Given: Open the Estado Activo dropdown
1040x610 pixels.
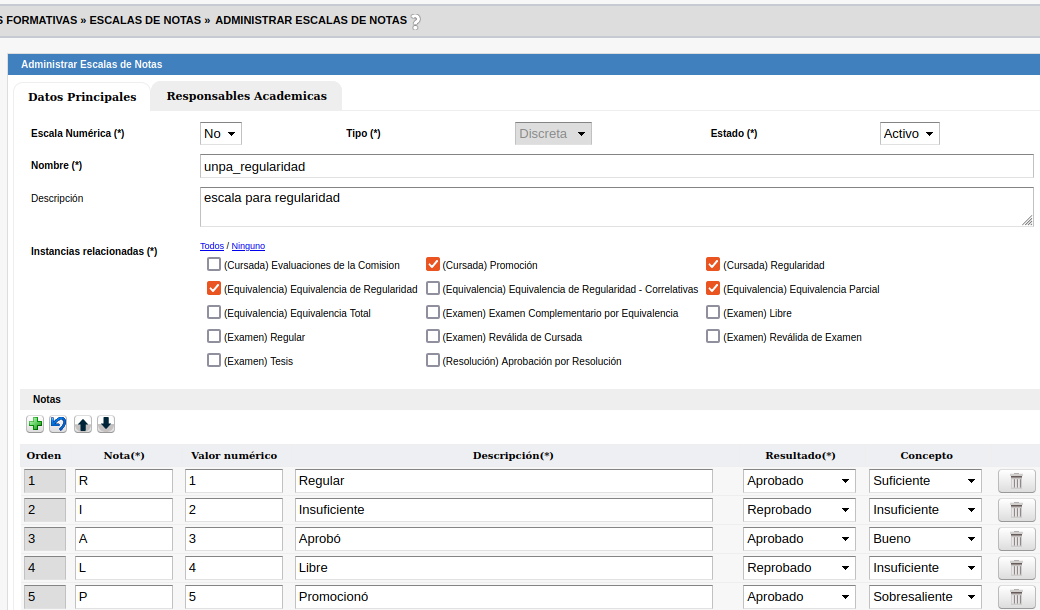Looking at the screenshot, I should [x=909, y=133].
